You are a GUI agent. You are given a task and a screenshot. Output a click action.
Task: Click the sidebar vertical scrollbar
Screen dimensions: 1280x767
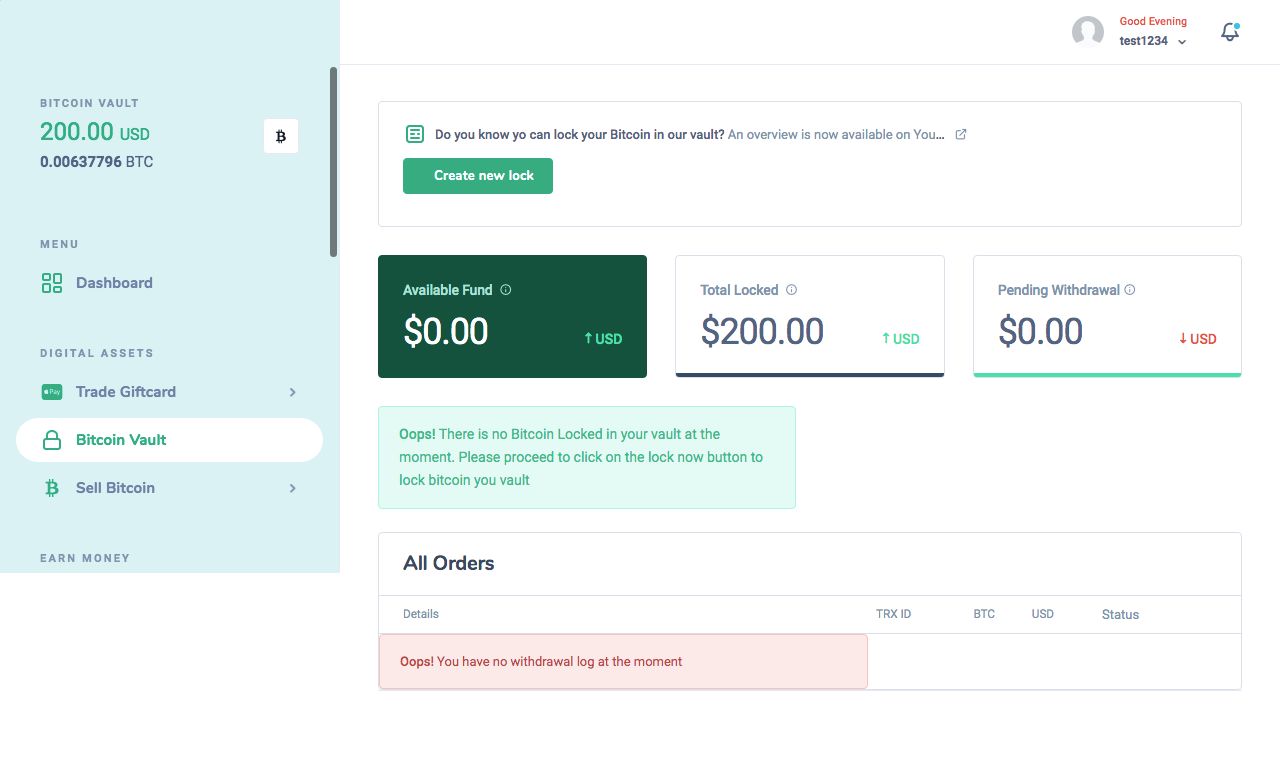[x=334, y=160]
